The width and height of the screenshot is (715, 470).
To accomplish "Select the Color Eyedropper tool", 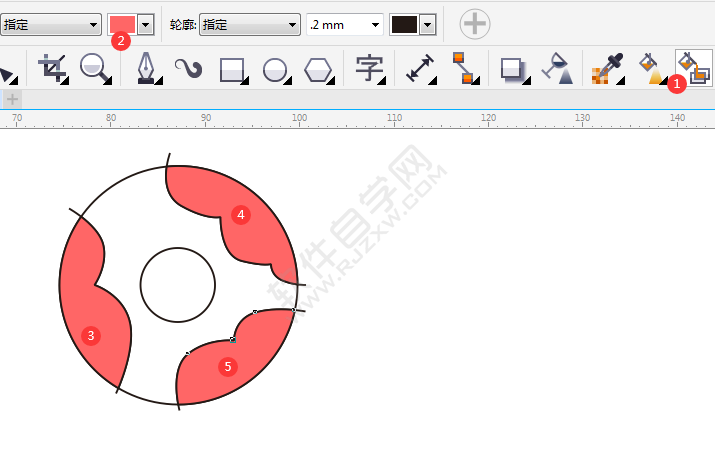I will pos(606,69).
